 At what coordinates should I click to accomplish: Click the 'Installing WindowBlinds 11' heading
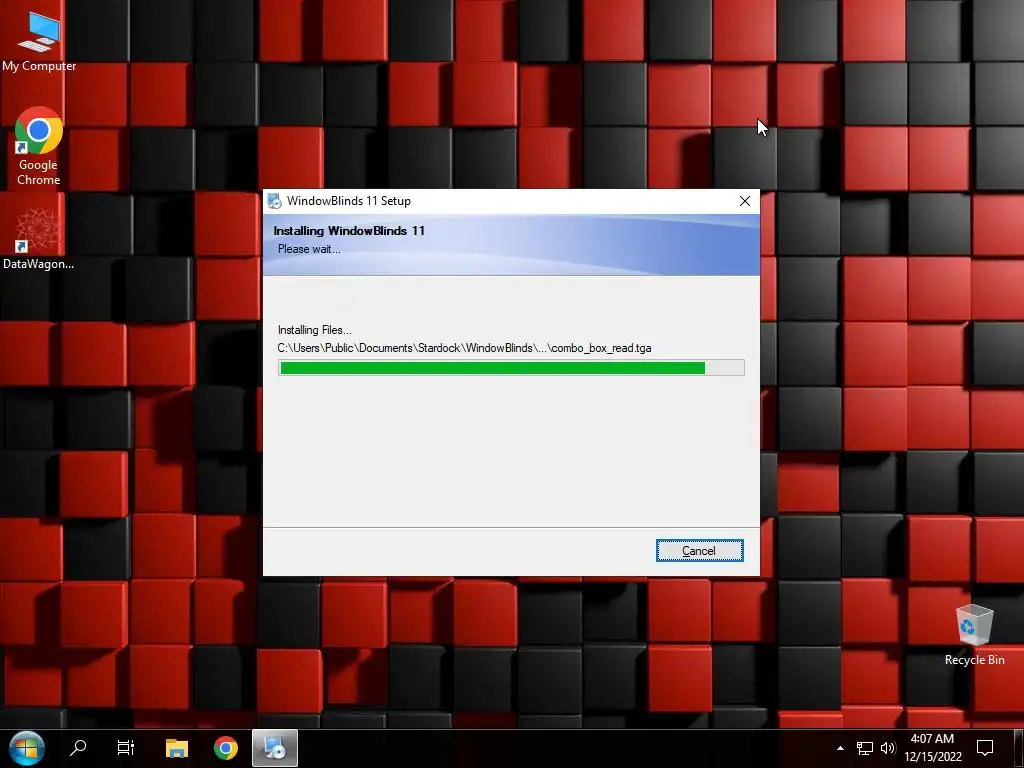349,231
